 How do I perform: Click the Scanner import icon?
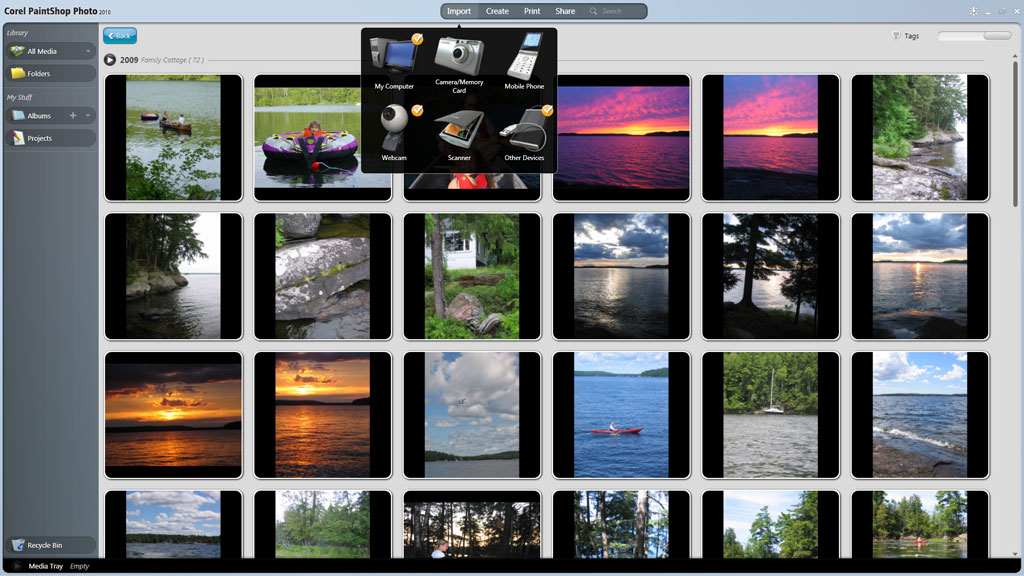tap(459, 130)
